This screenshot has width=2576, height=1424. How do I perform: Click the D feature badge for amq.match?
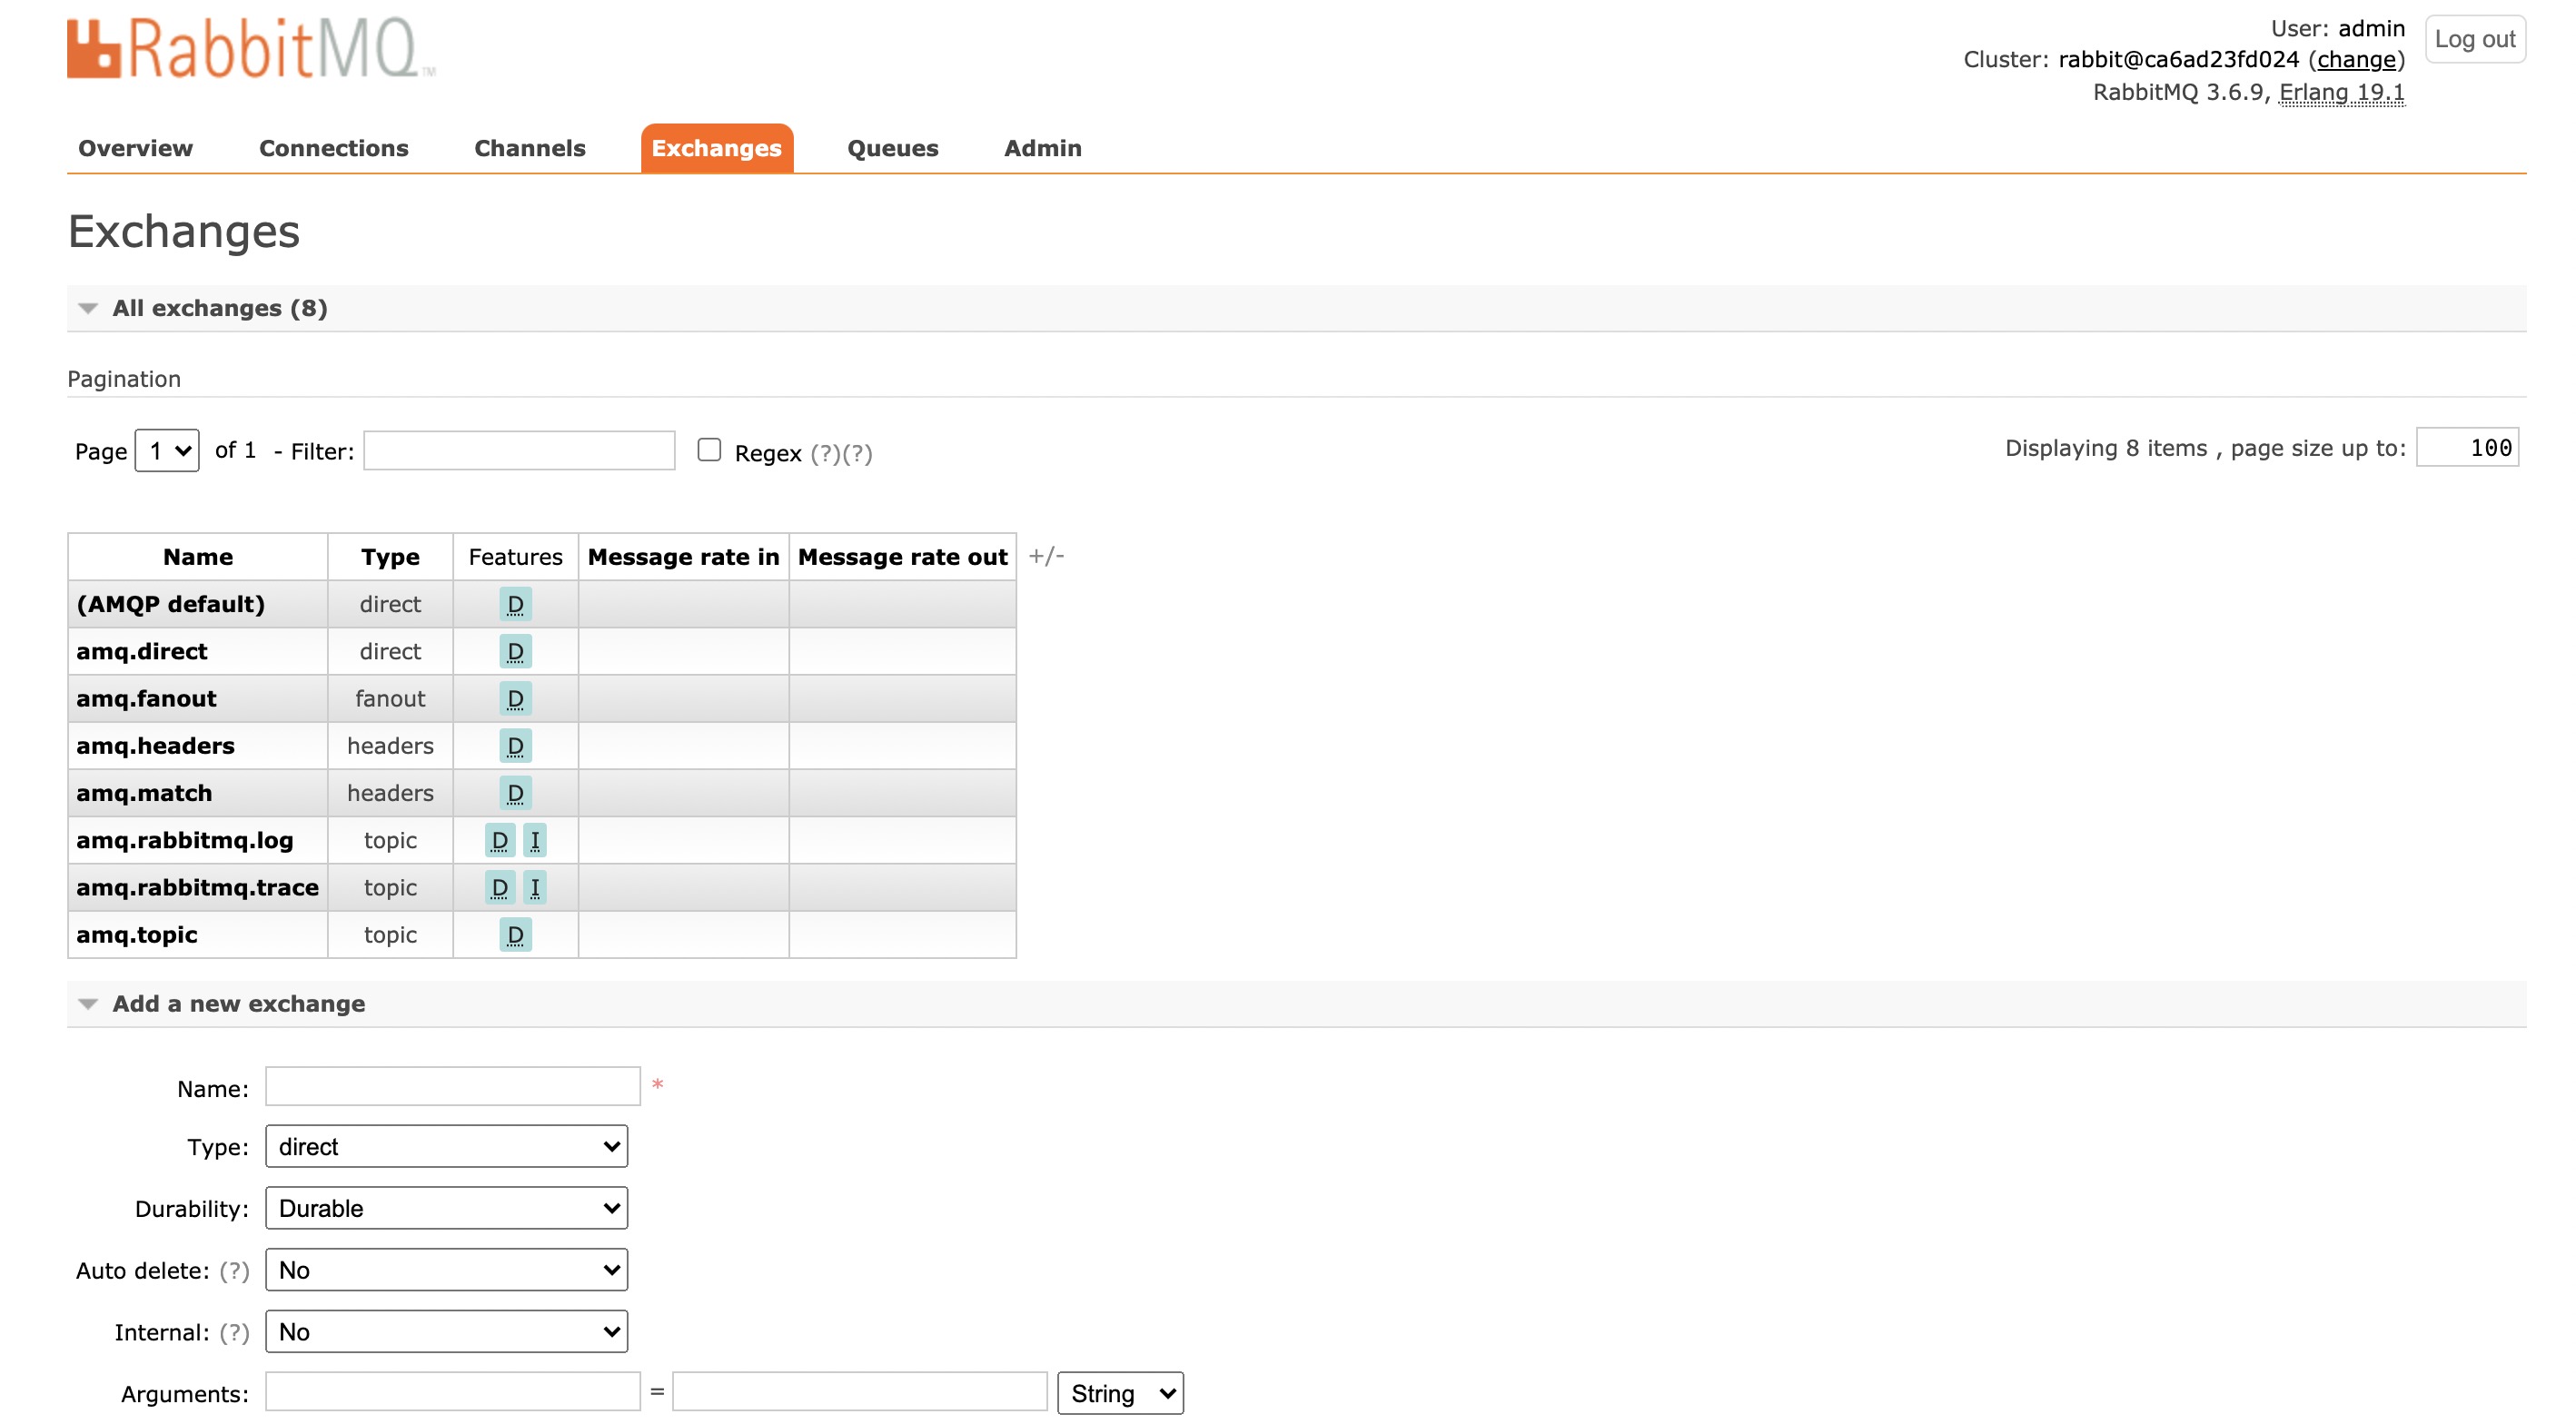[515, 793]
